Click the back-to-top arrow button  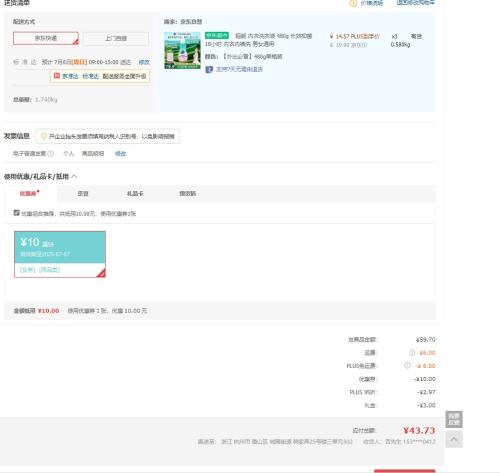pos(454,439)
